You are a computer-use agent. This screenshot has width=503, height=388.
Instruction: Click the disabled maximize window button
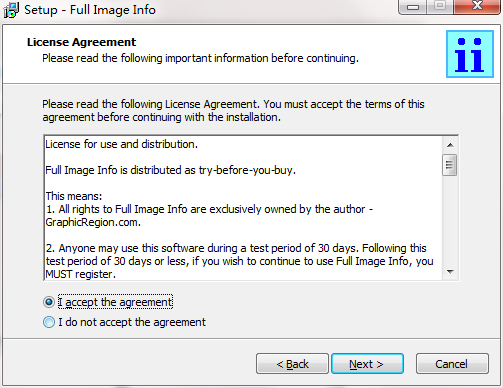(440, 7)
